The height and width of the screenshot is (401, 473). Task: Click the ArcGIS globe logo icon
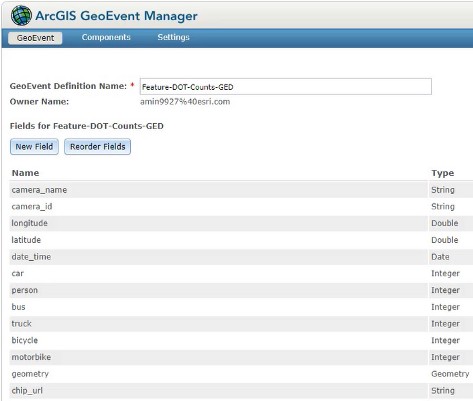(21, 15)
